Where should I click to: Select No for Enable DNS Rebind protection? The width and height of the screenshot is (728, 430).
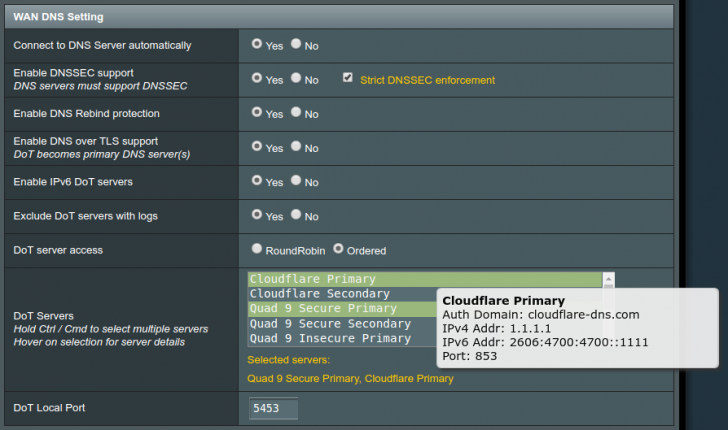(296, 112)
